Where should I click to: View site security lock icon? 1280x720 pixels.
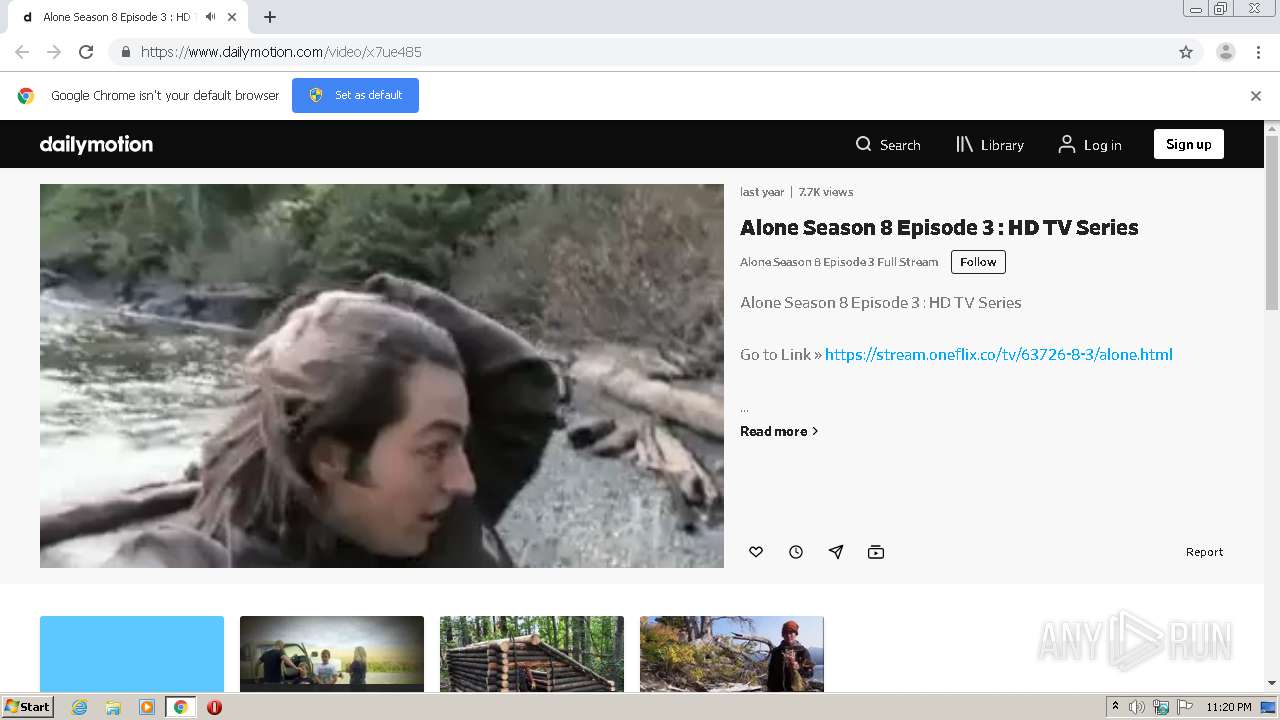coord(125,52)
